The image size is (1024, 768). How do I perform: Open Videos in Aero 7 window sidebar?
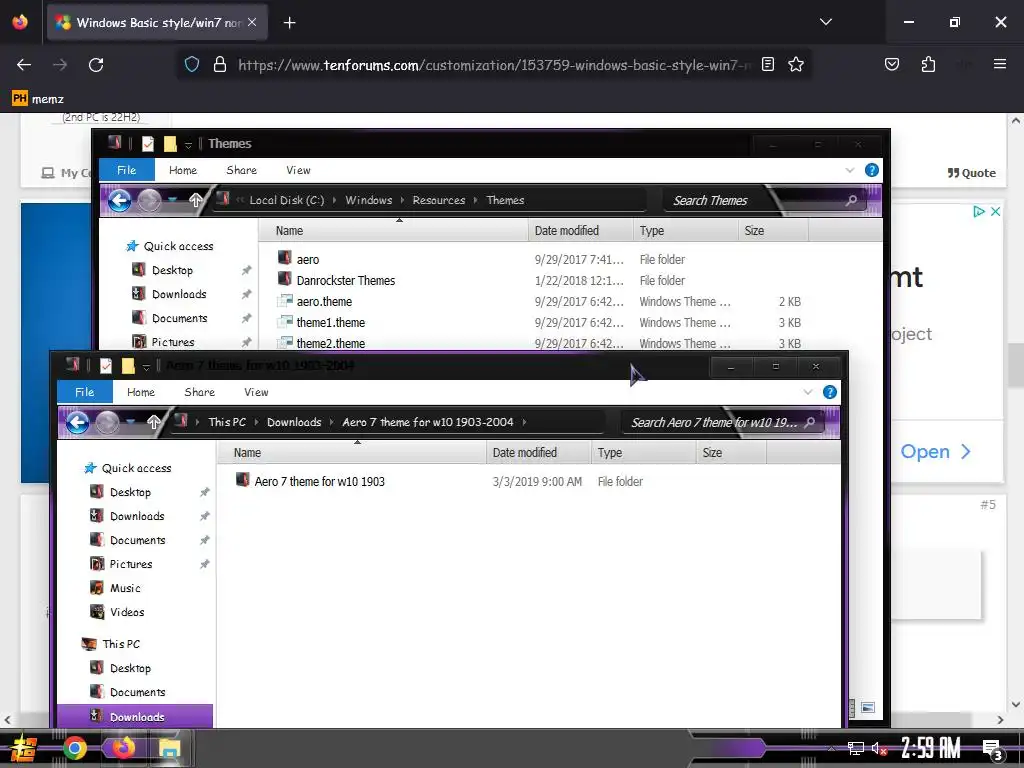click(x=127, y=612)
